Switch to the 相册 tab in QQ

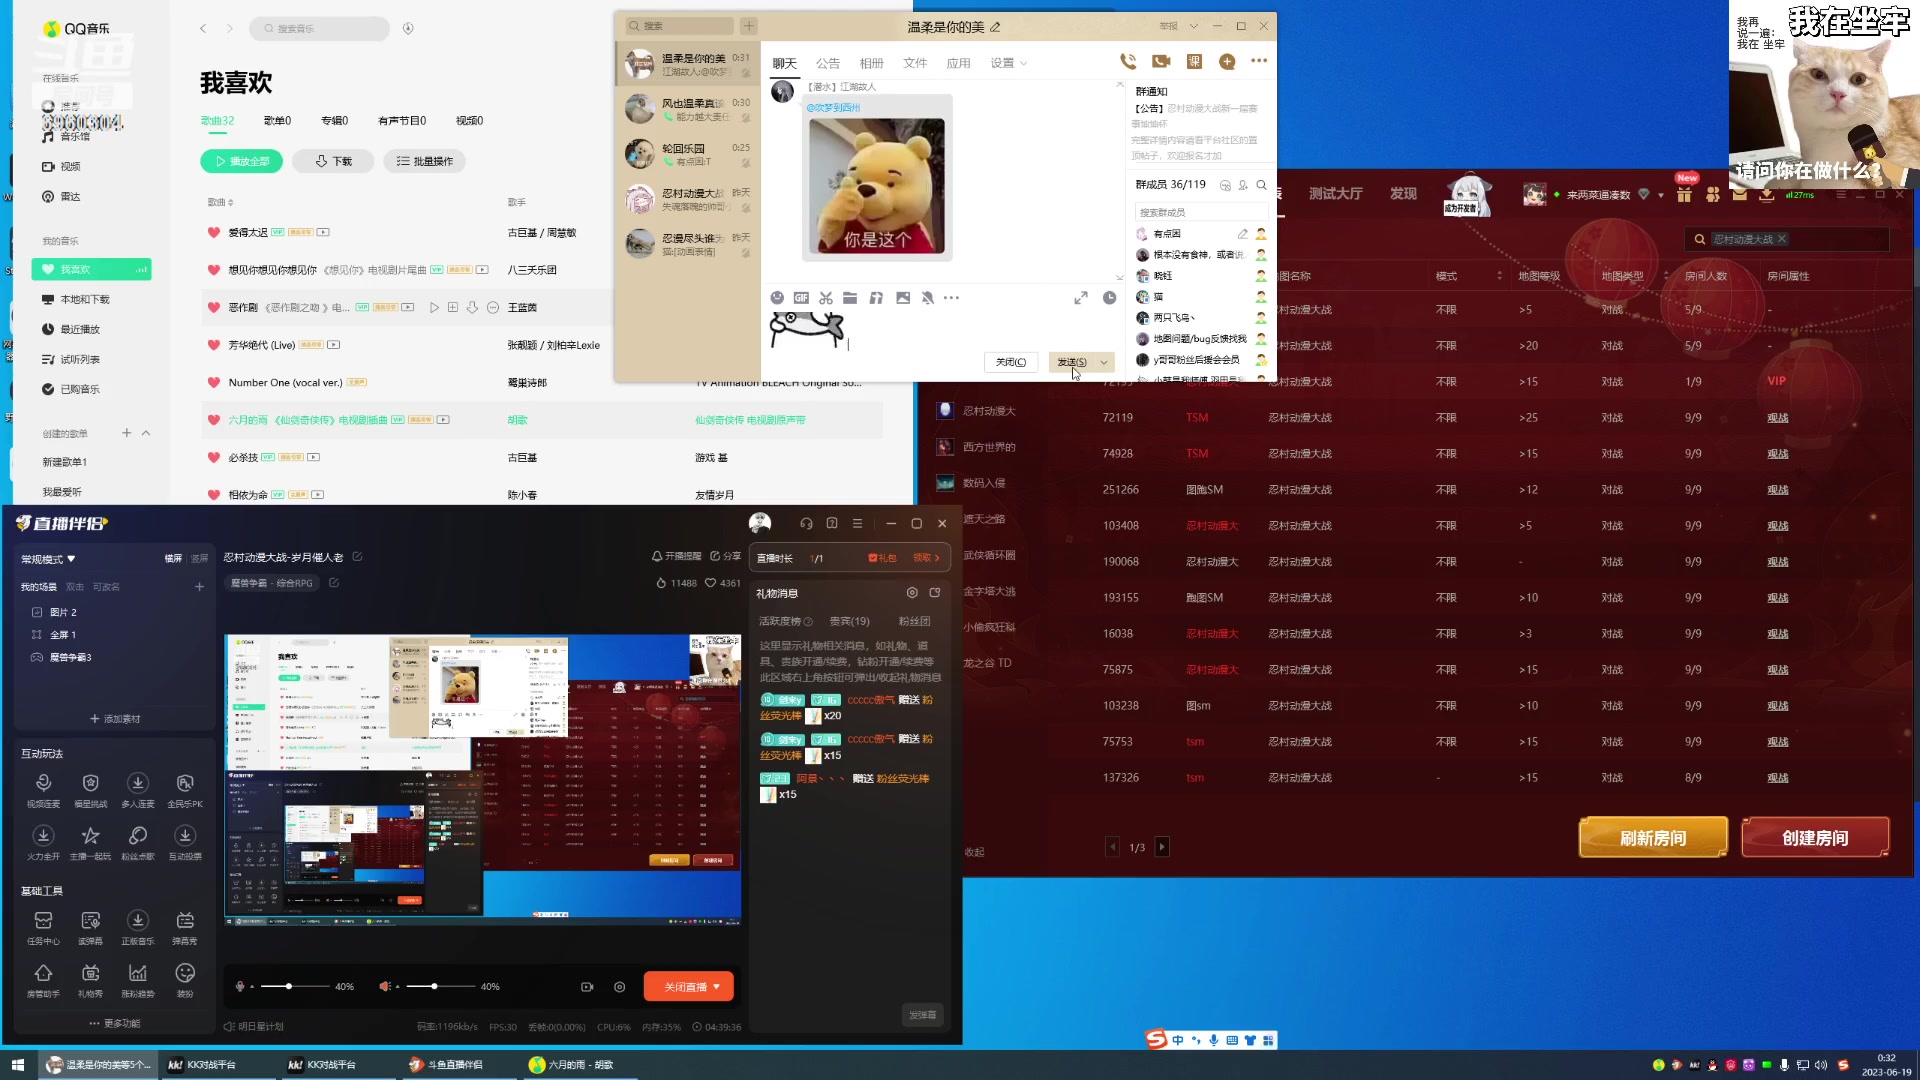click(x=872, y=63)
